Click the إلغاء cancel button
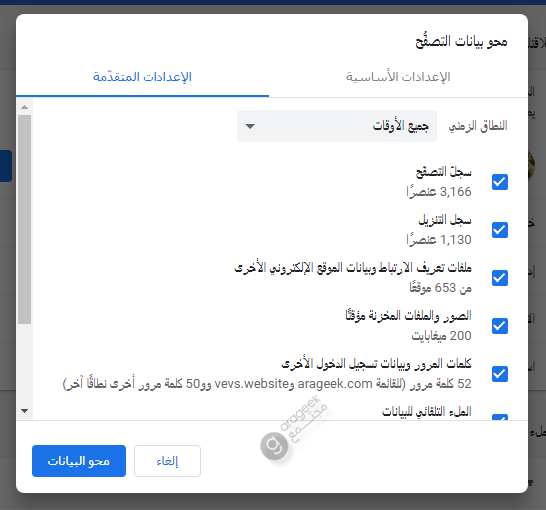 coord(167,461)
